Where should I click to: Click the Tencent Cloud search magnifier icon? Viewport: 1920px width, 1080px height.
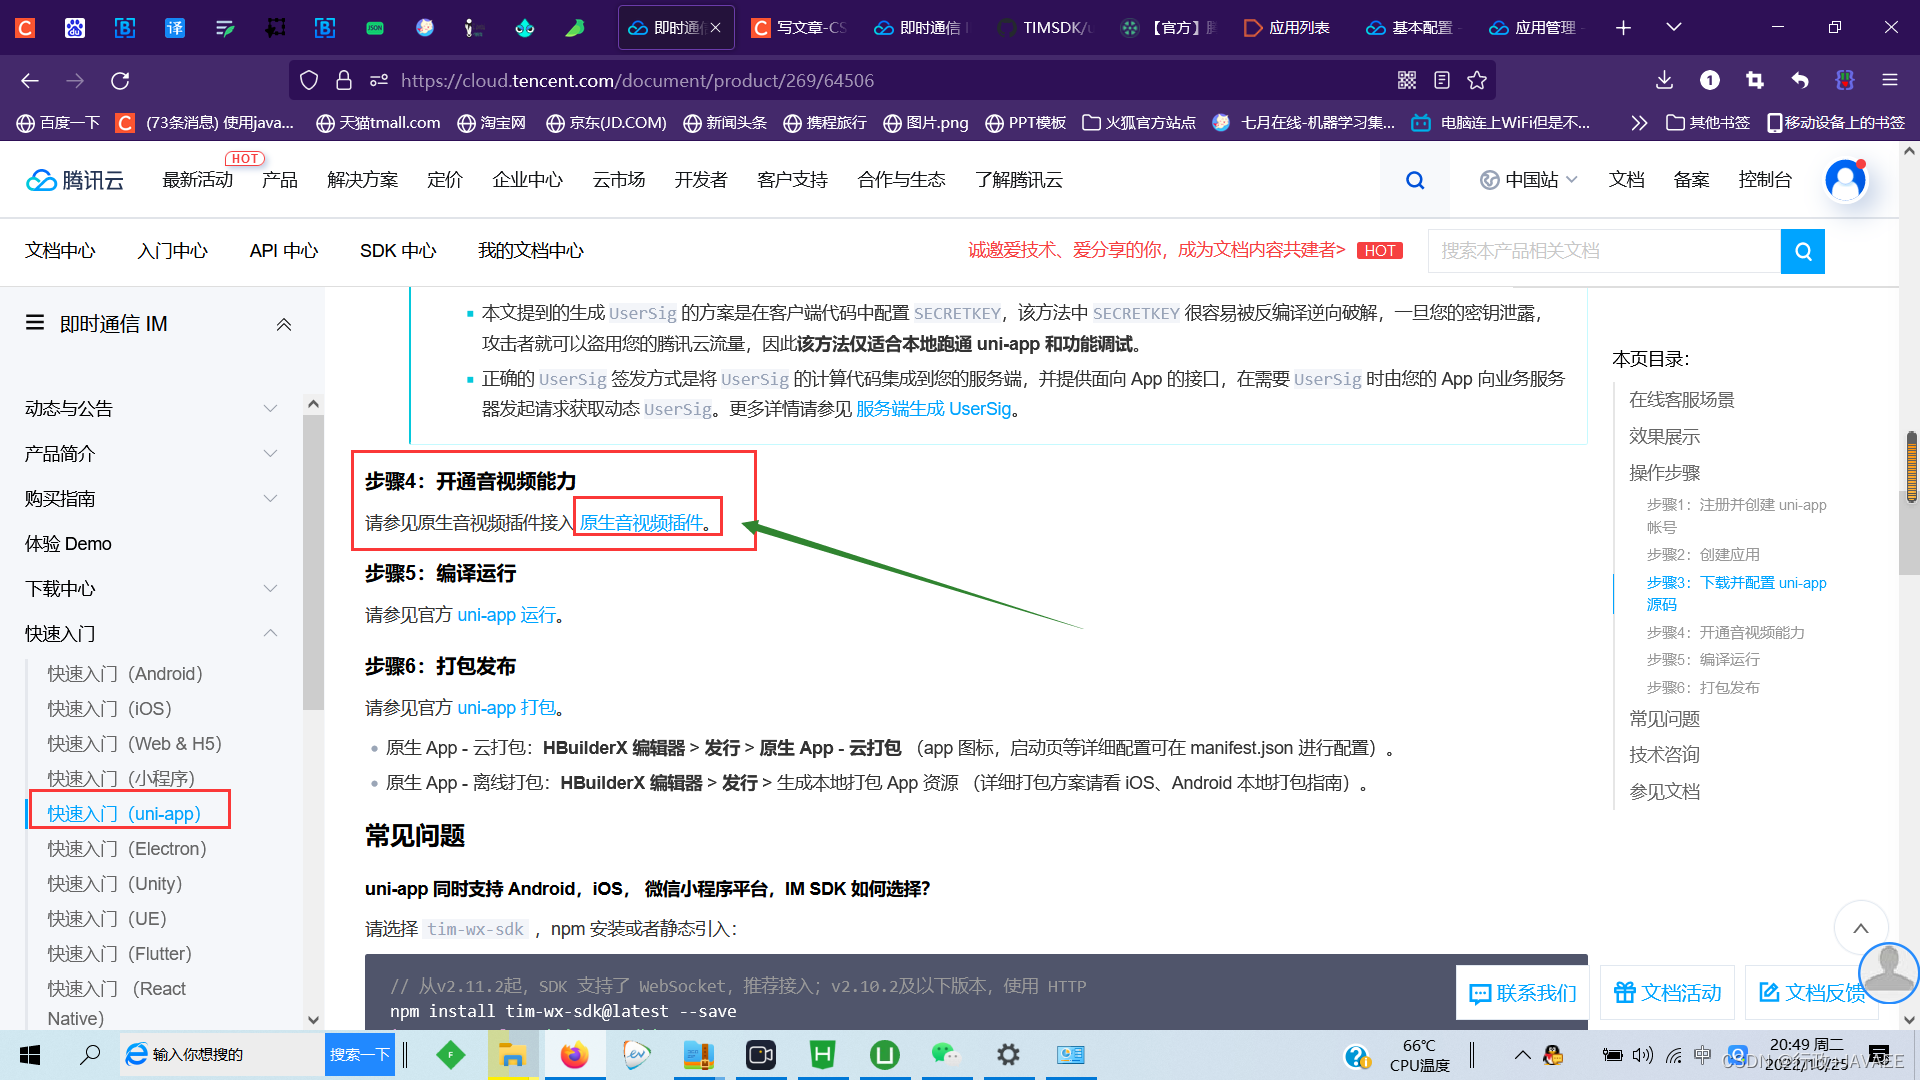point(1415,180)
